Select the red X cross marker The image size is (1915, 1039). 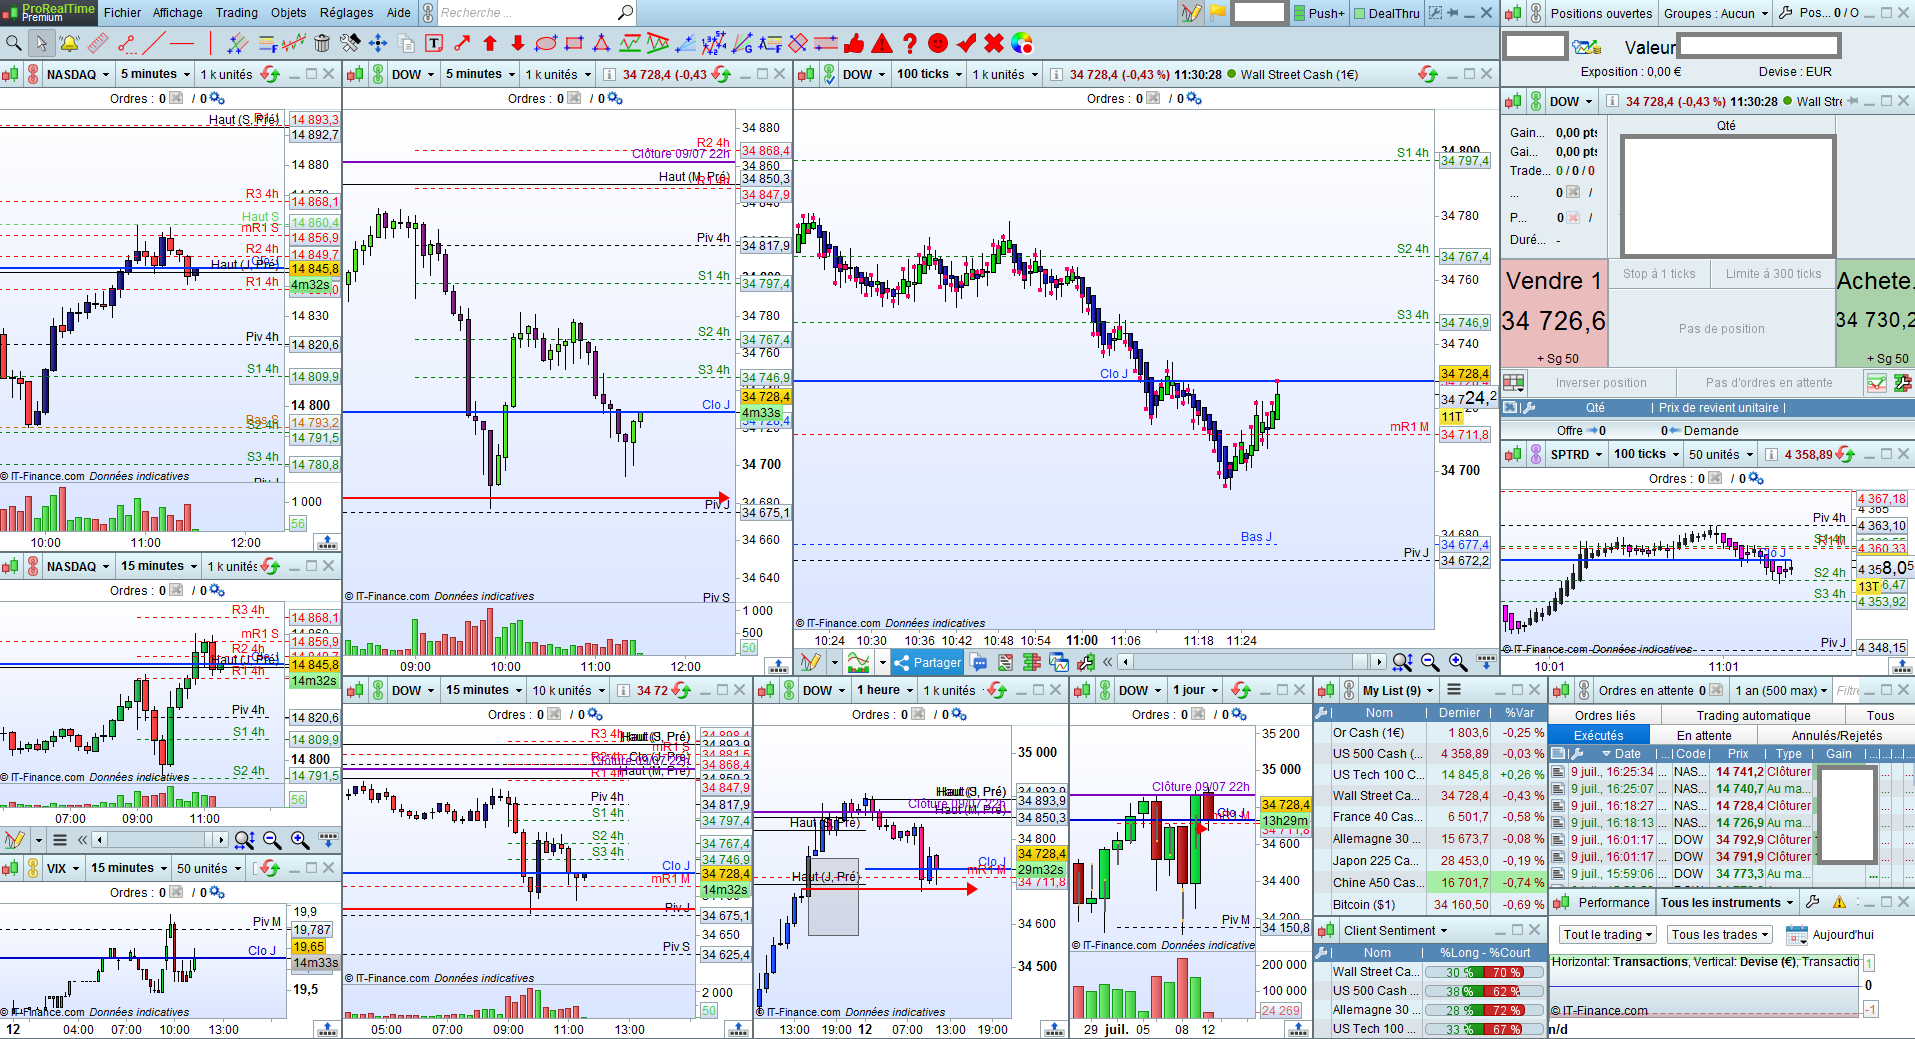pyautogui.click(x=994, y=43)
